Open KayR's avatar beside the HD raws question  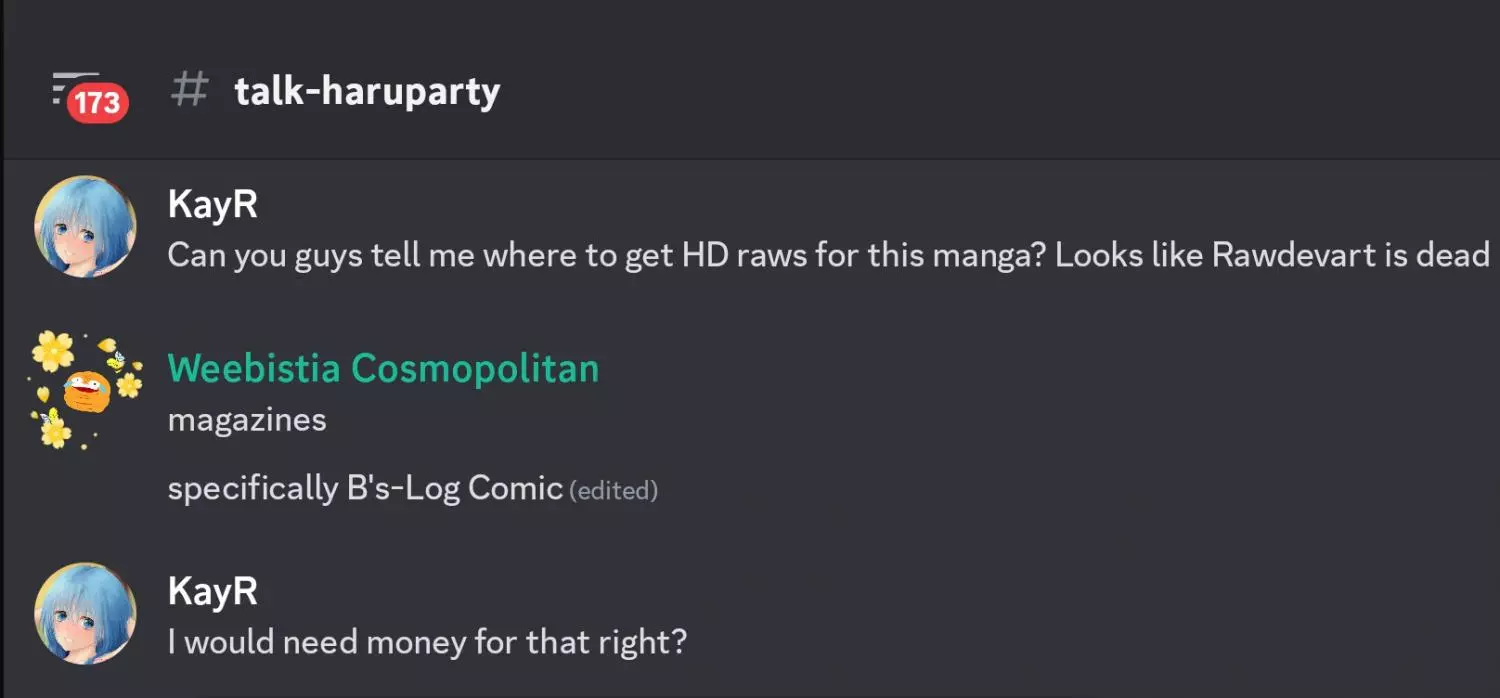(x=85, y=226)
